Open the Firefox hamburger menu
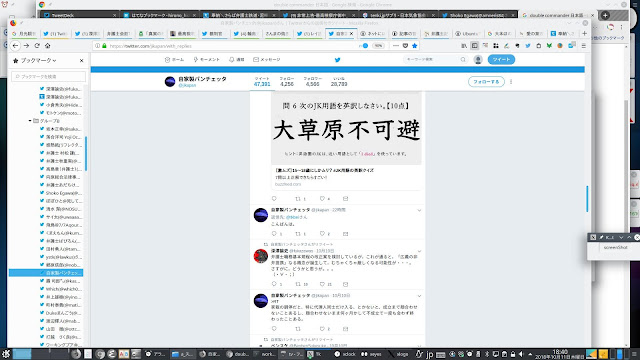The height and width of the screenshot is (360, 640). pos(584,46)
